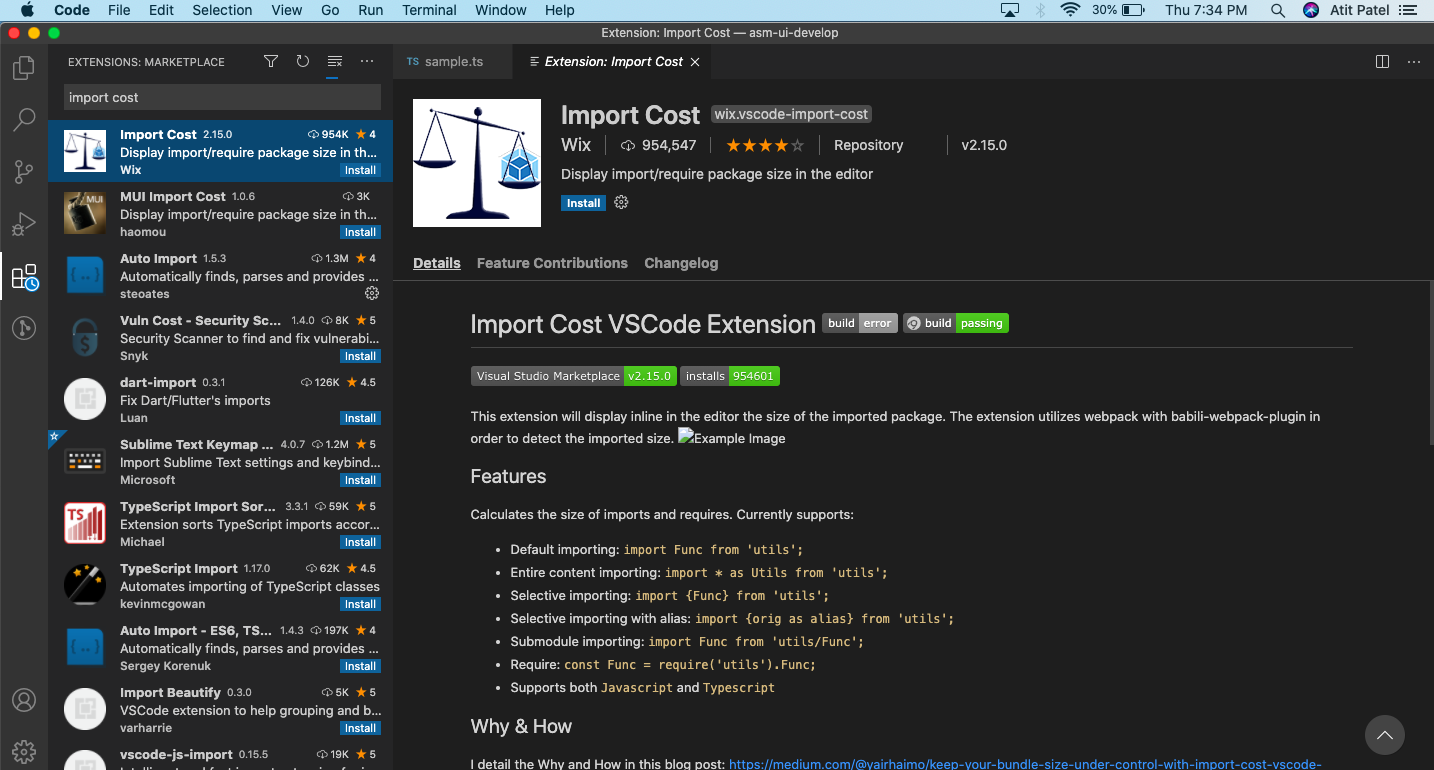Open the GitLens icon in activity bar
The height and width of the screenshot is (770, 1434).
click(24, 327)
